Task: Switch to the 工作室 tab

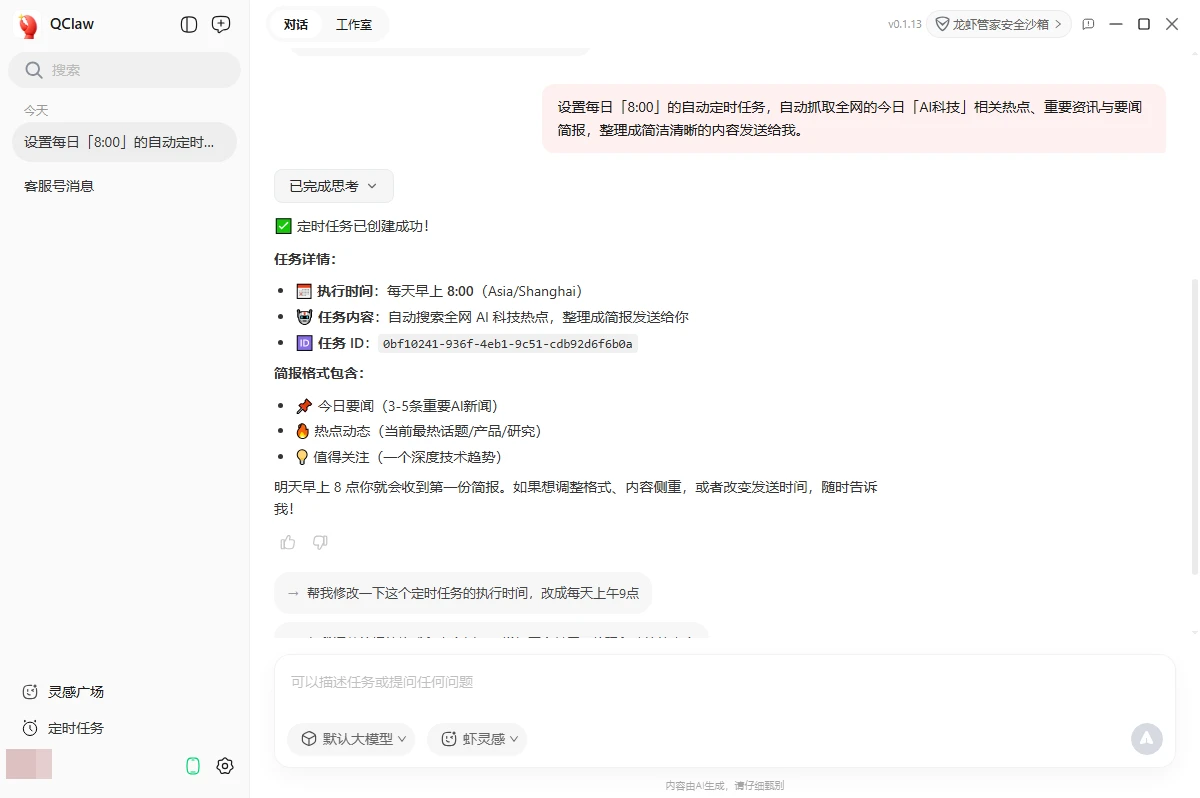Action: coord(354,23)
